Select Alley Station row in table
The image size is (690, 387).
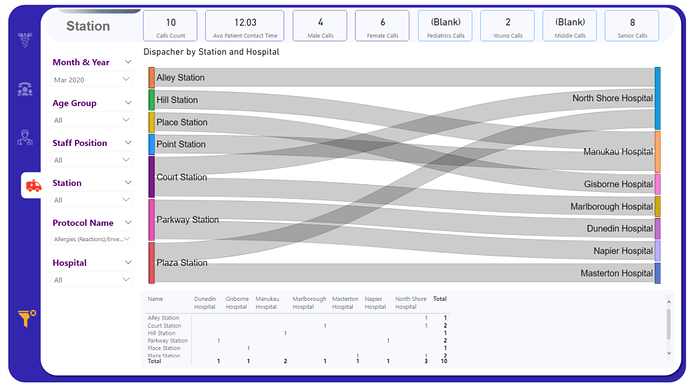click(x=297, y=318)
